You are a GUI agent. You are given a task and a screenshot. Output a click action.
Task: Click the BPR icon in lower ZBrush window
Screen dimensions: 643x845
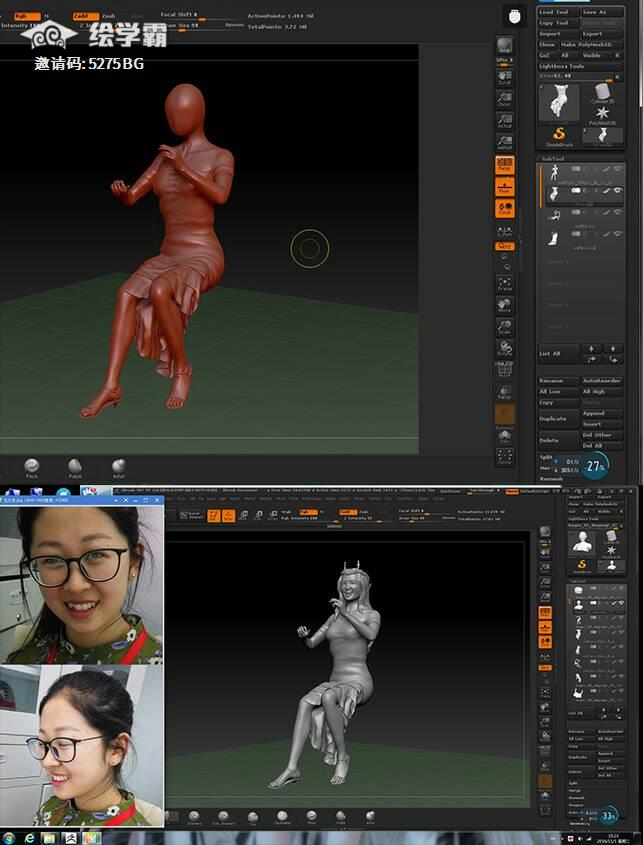coord(545,531)
